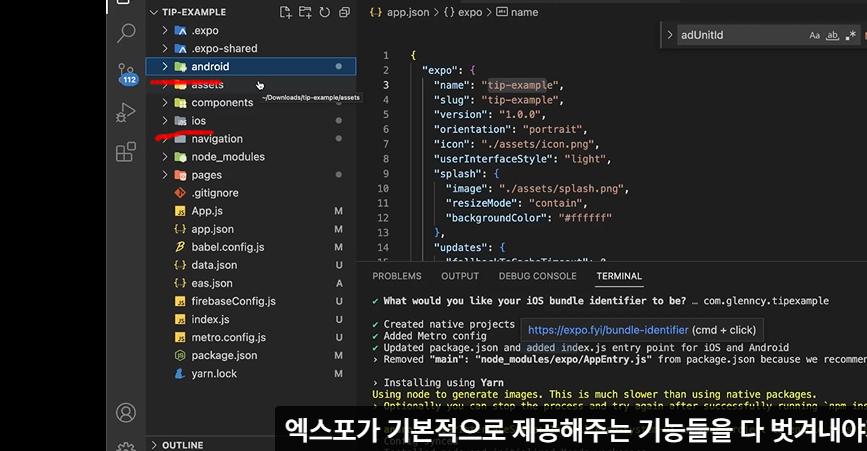
Task: Expand the .expo folder
Action: pos(165,30)
